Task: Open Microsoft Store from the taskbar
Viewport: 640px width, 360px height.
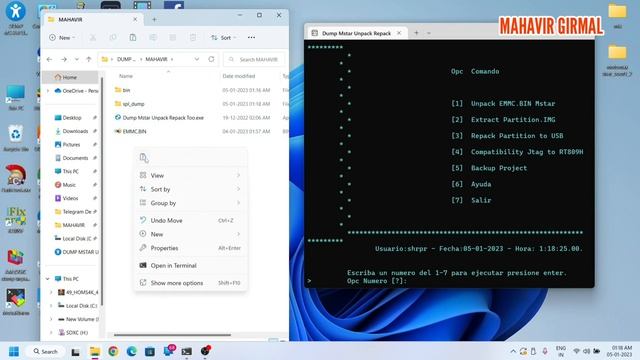Action: pyautogui.click(x=150, y=351)
